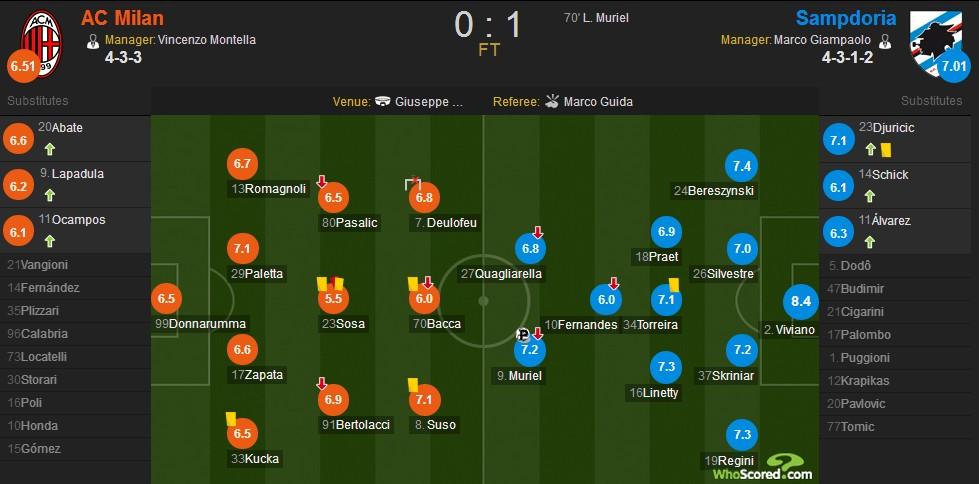Click the Deulofeu player name label
Screen dimensions: 980x484
pyautogui.click(x=446, y=223)
